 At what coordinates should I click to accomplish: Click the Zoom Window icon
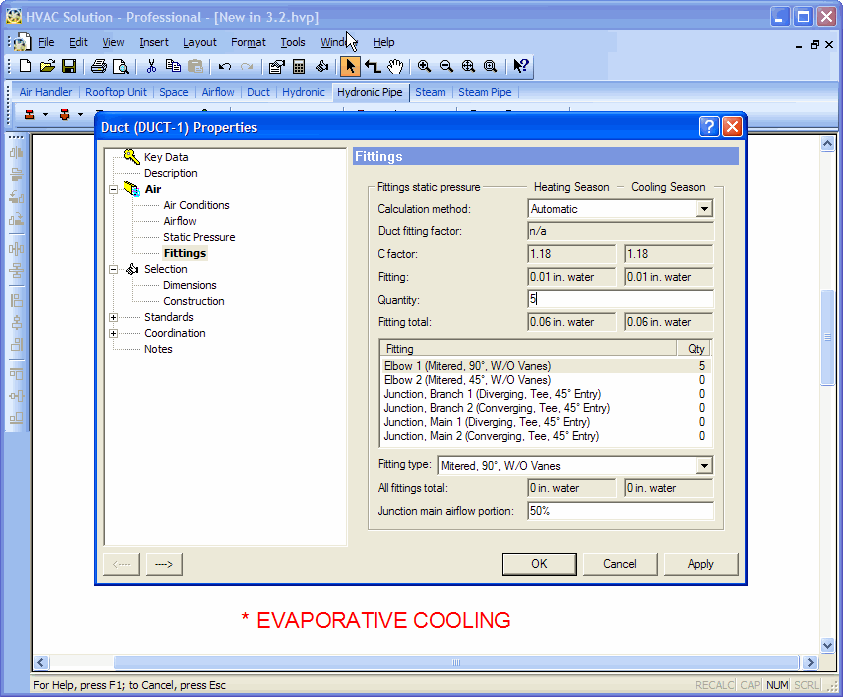click(x=490, y=66)
